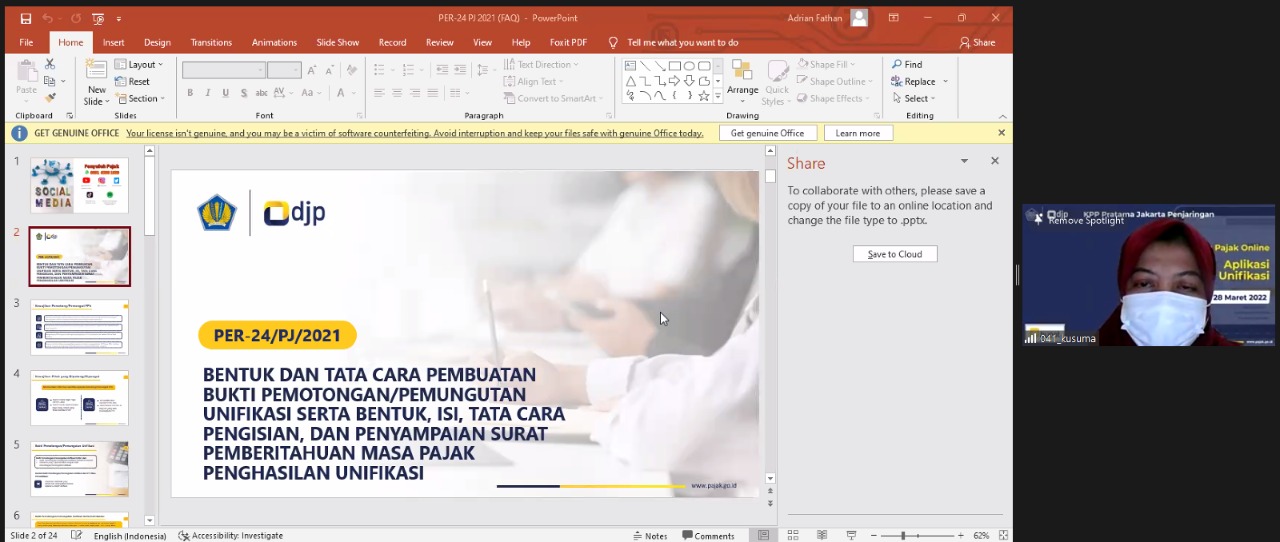Toggle Normal view button in status bar
The height and width of the screenshot is (542, 1280).
(x=763, y=536)
